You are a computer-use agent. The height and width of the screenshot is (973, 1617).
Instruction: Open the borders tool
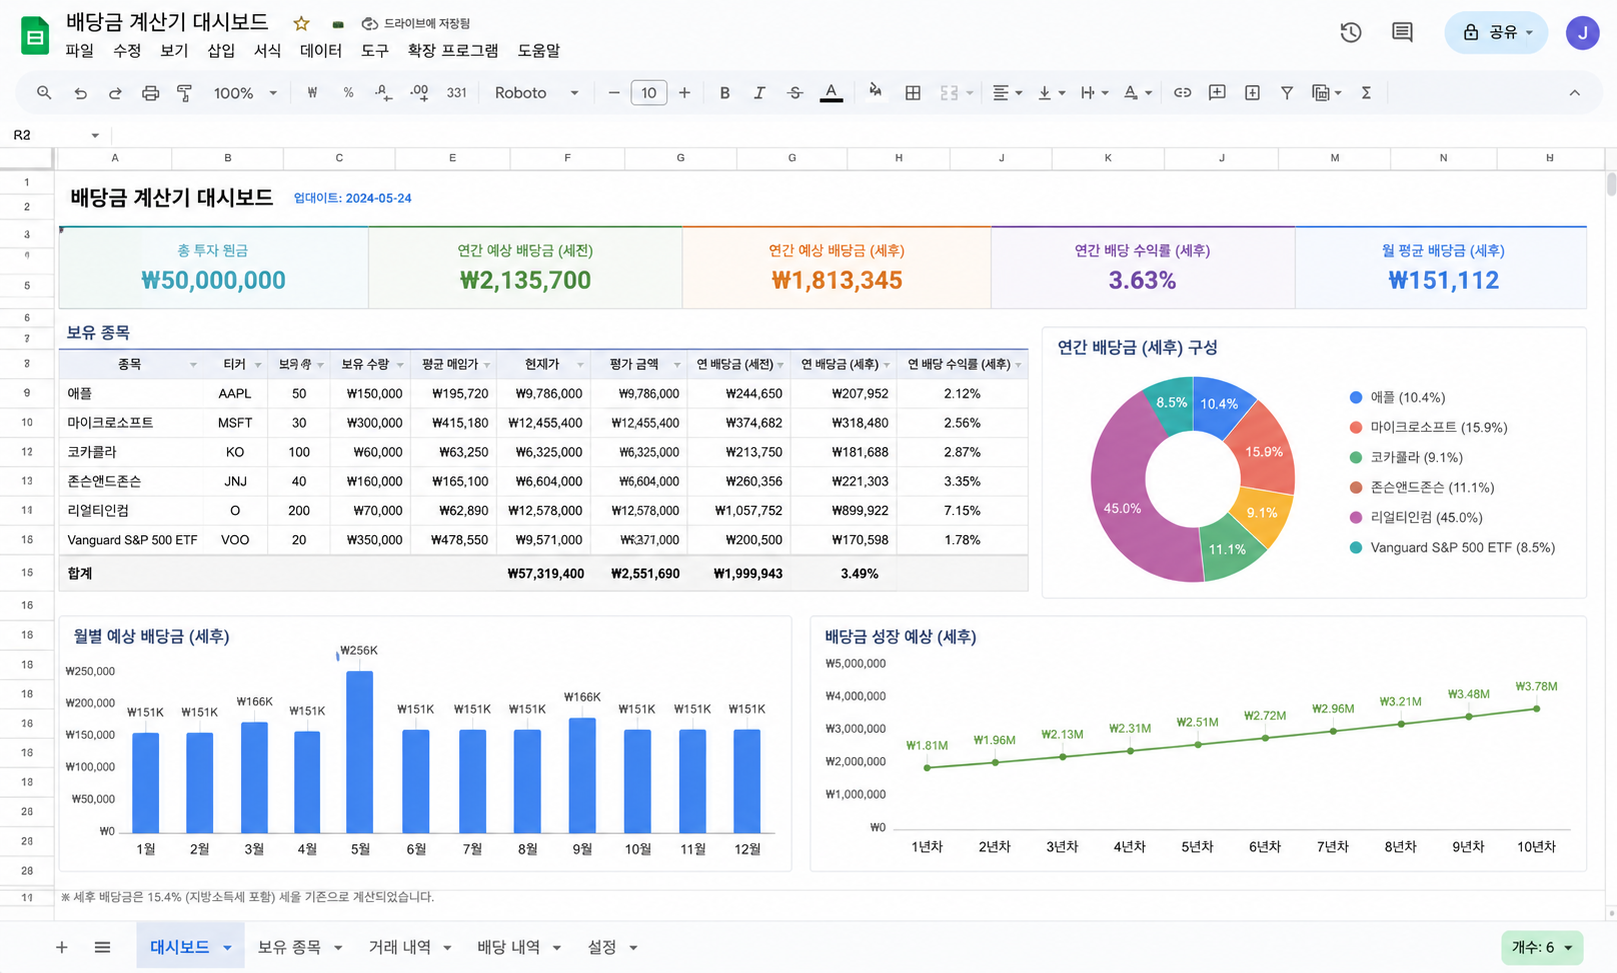(x=913, y=93)
